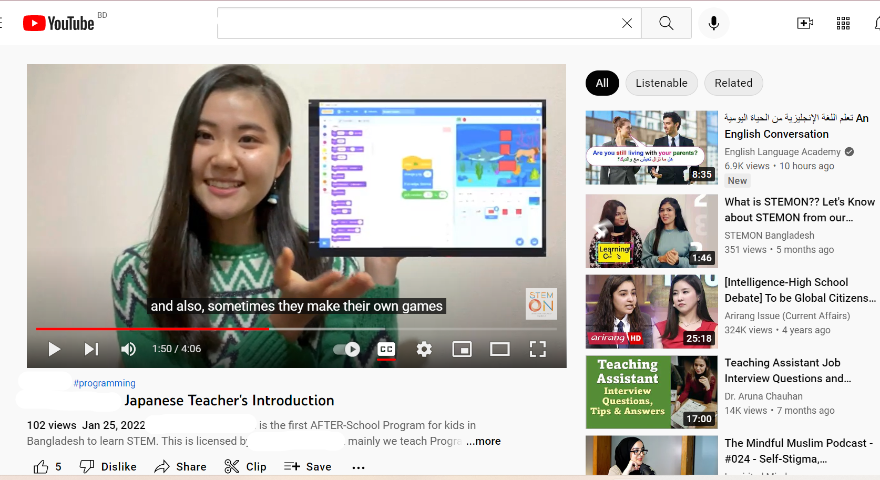Open the three-dot more actions menu
Screen dimensions: 880x480
coord(358,467)
